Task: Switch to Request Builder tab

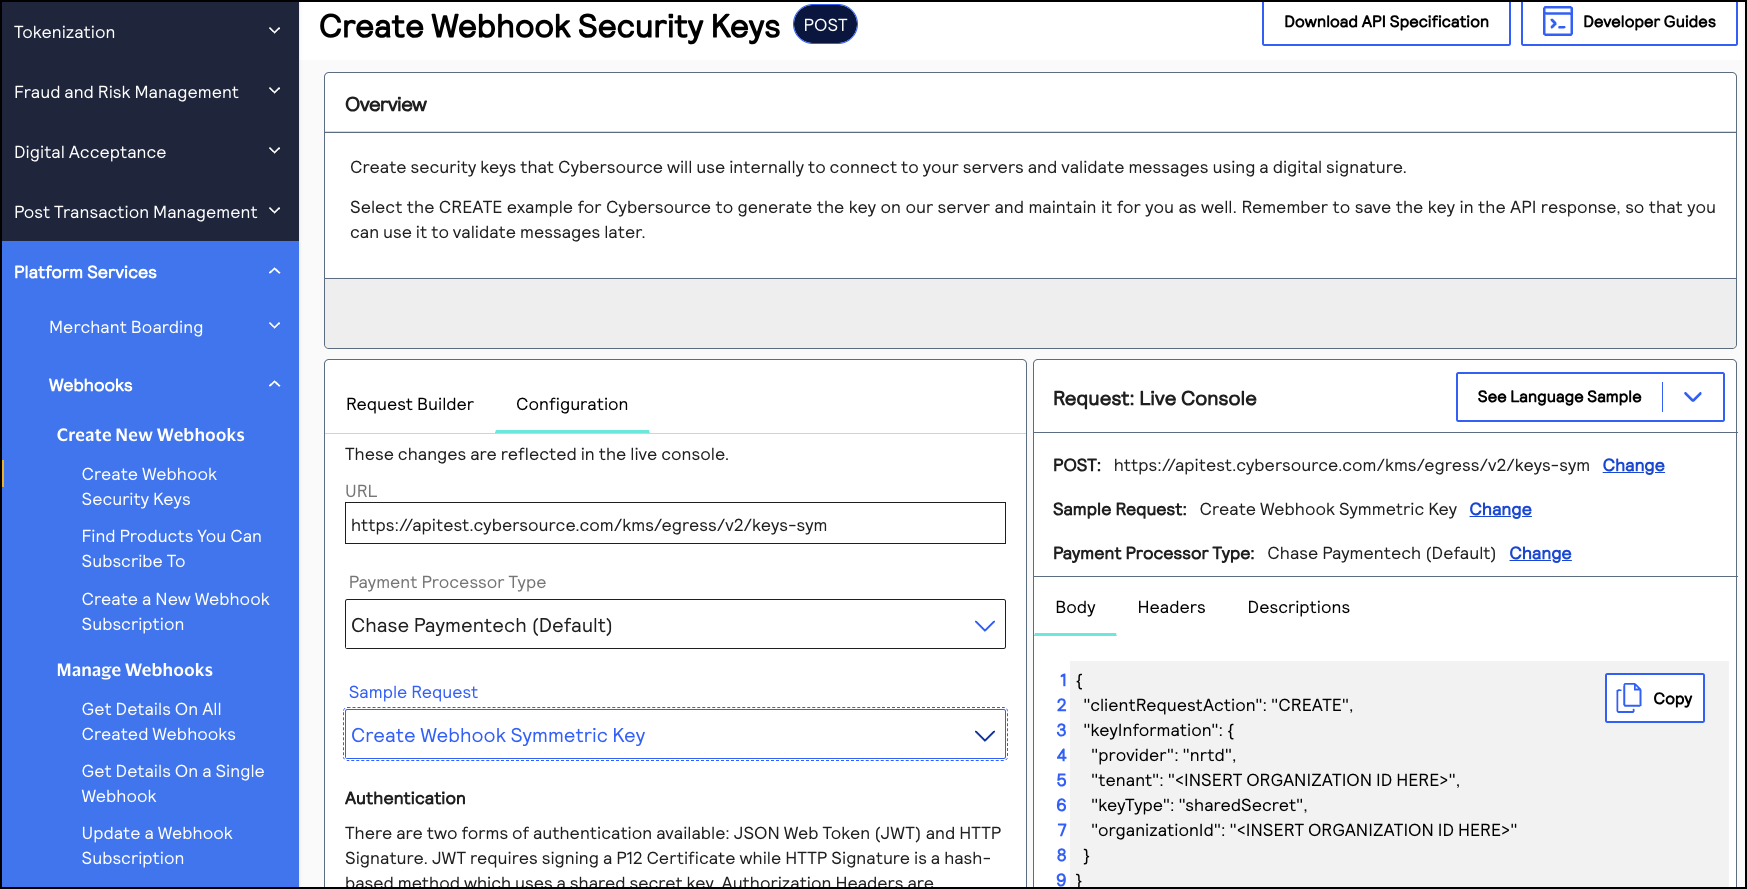Action: tap(410, 404)
